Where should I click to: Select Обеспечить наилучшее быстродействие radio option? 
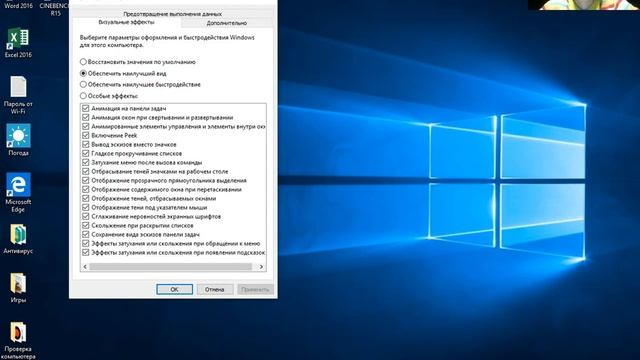tap(83, 84)
